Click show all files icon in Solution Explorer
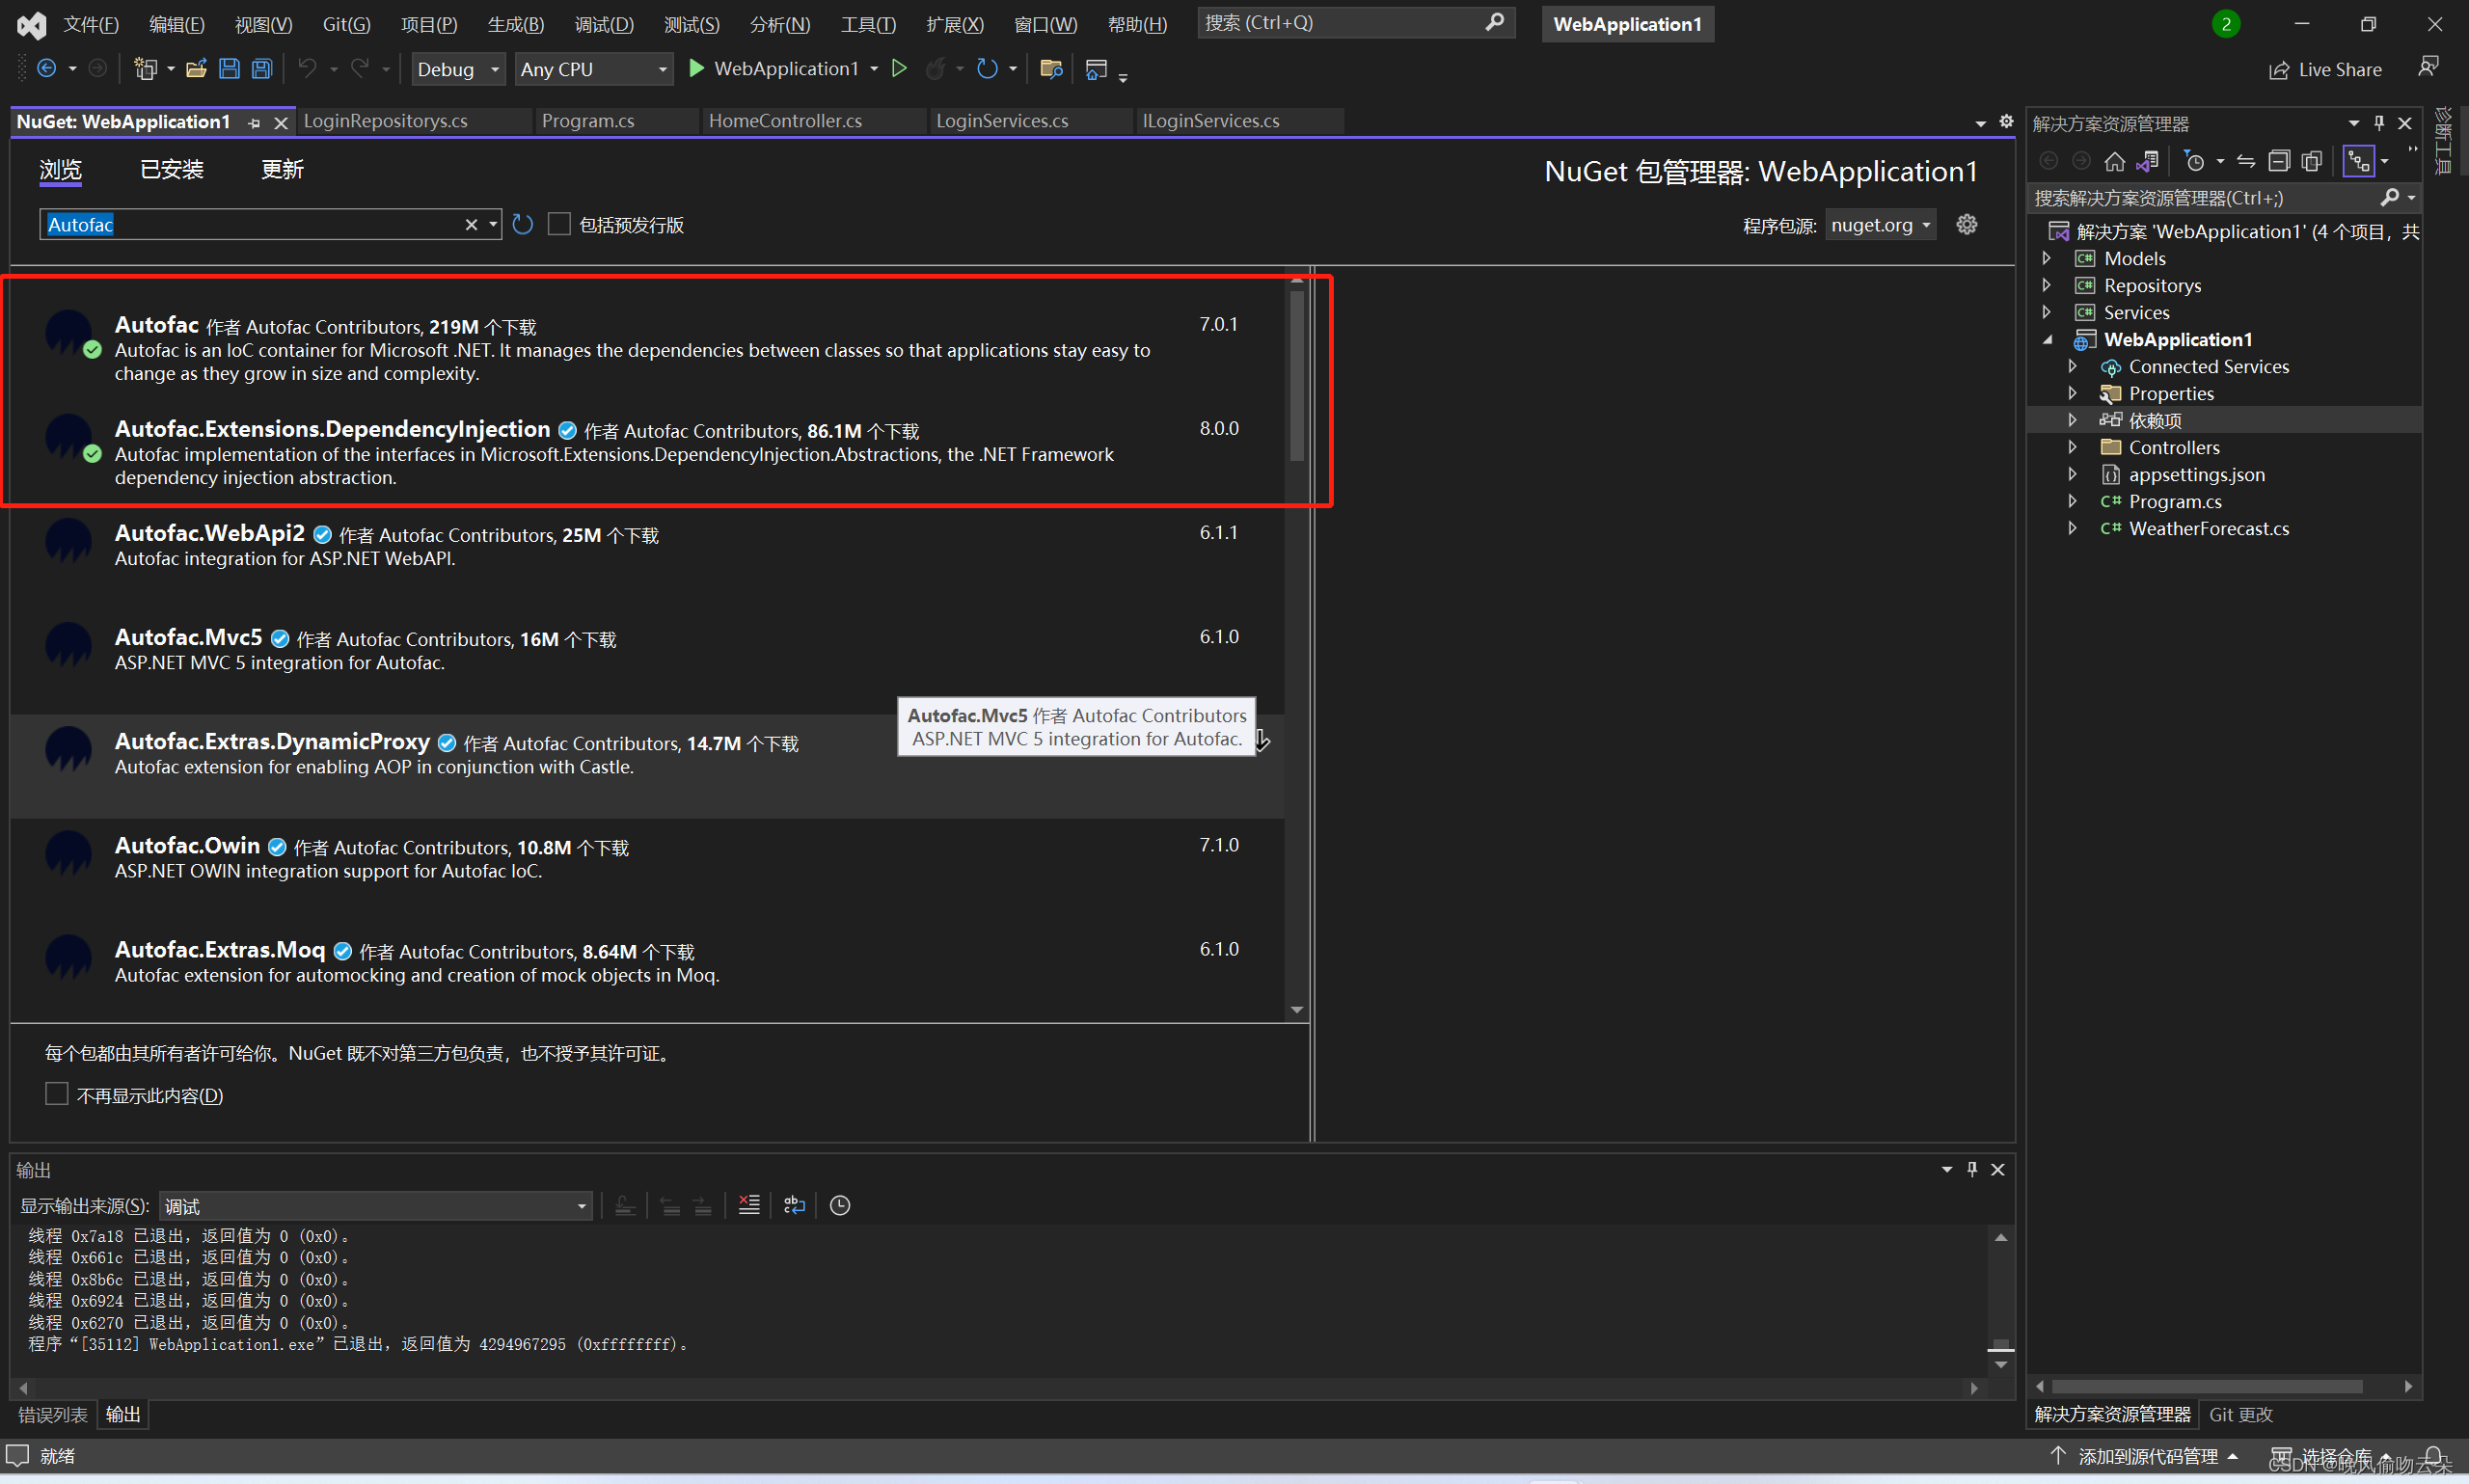 click(x=2311, y=161)
